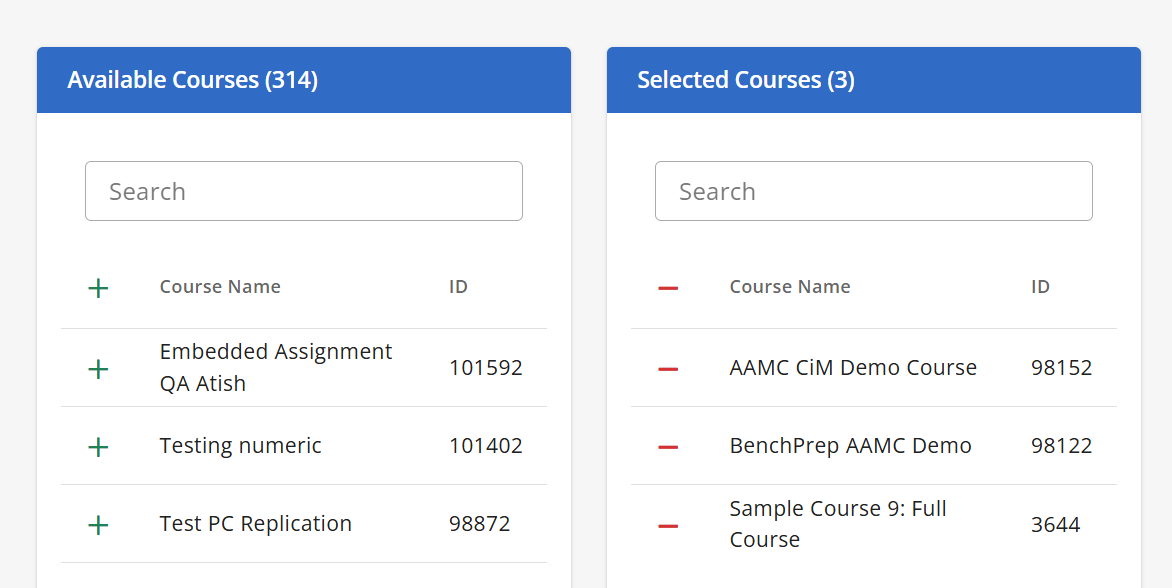The height and width of the screenshot is (588, 1172).
Task: Add all available courses with header plus
Action: pos(98,288)
